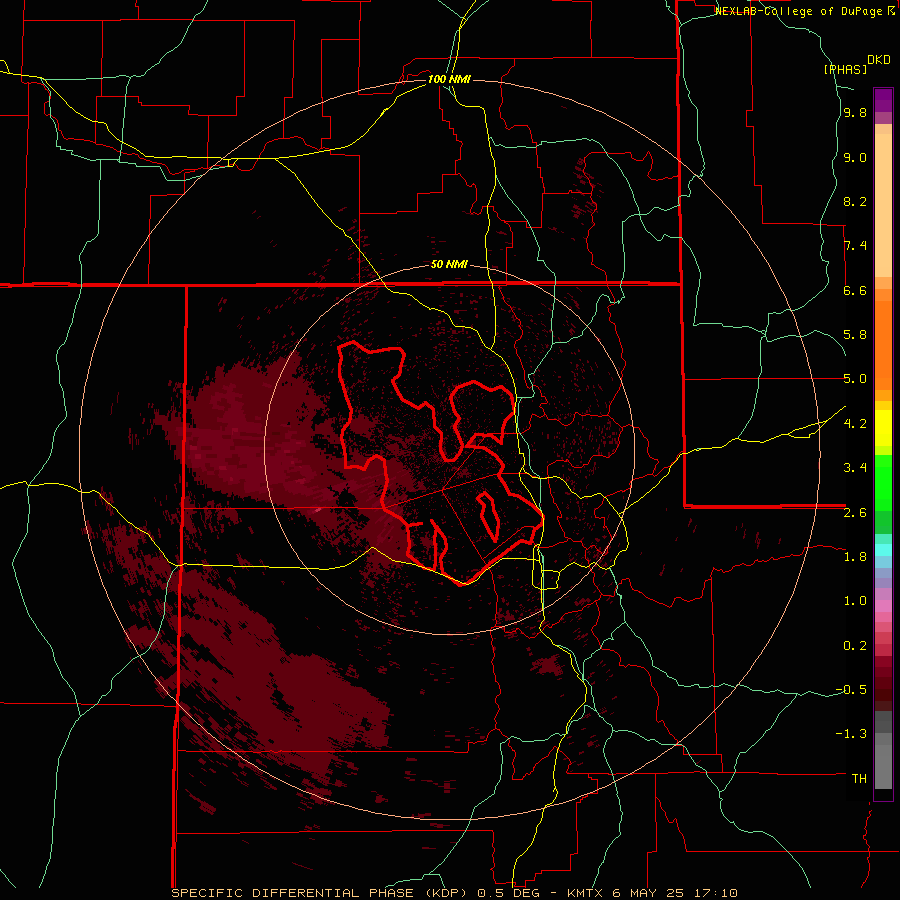Screen dimensions: 900x900
Task: Click the "2.6" scale value
Action: point(855,513)
